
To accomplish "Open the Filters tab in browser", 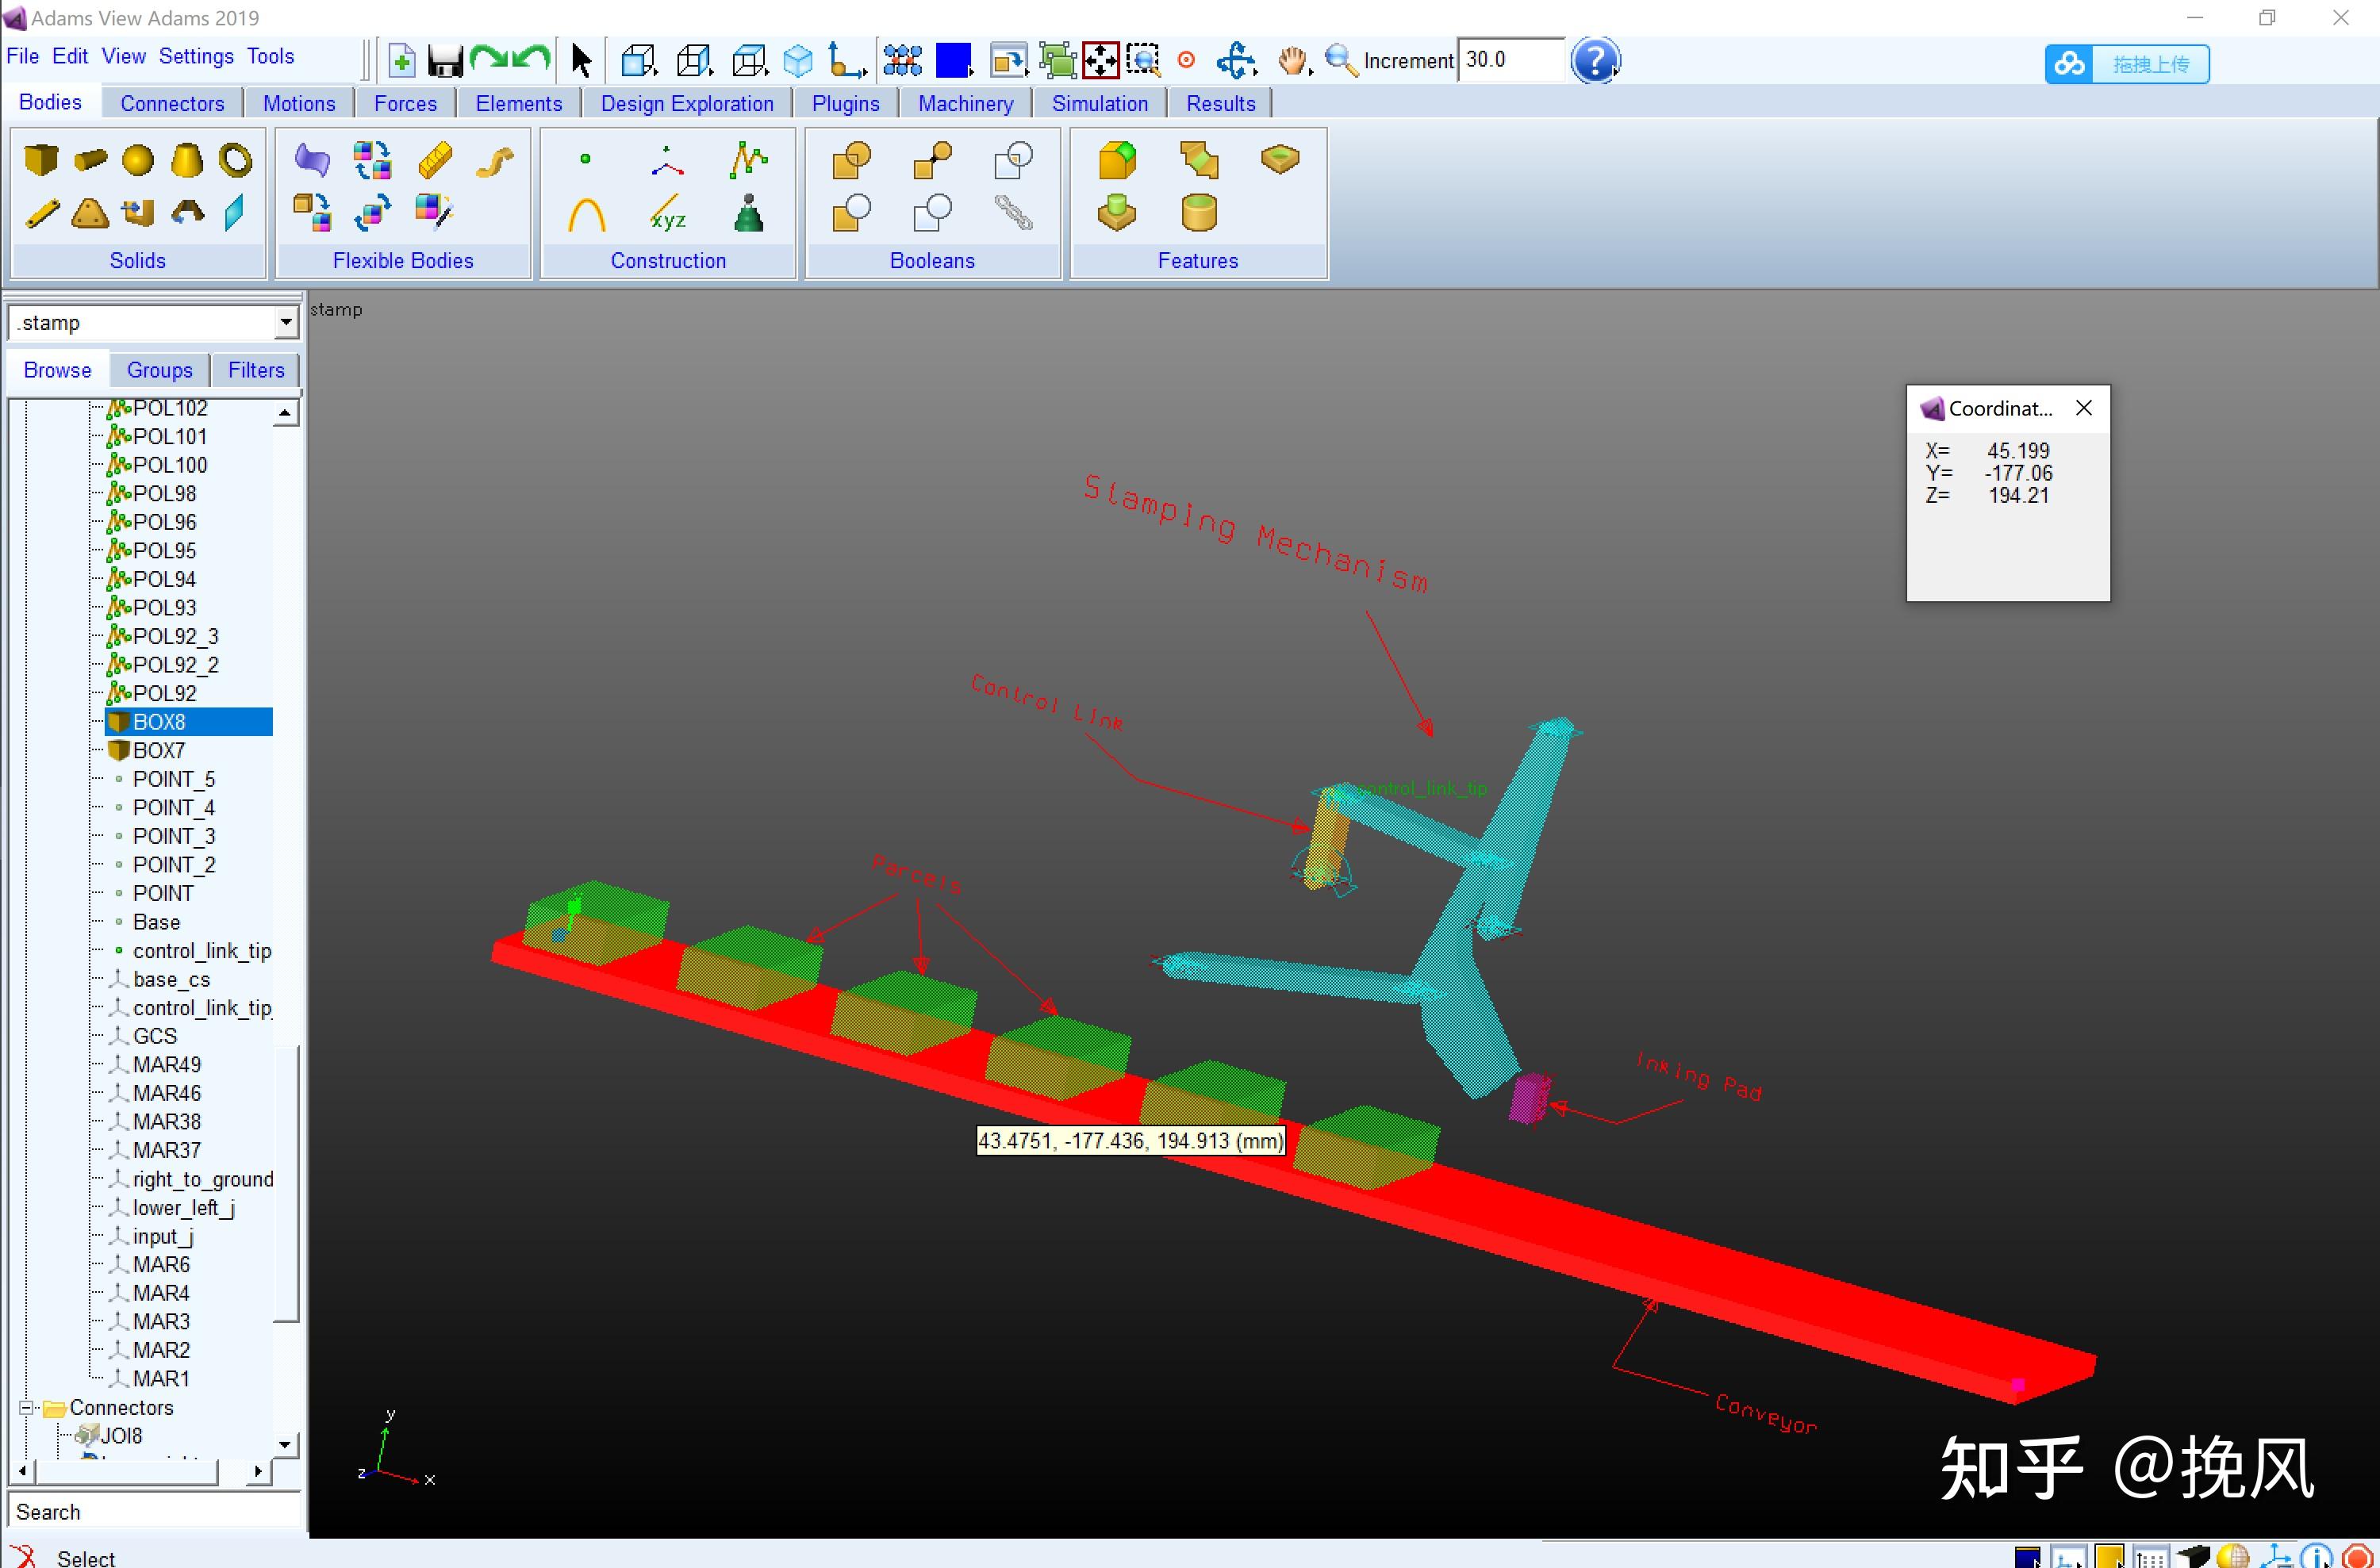I will pyautogui.click(x=256, y=370).
